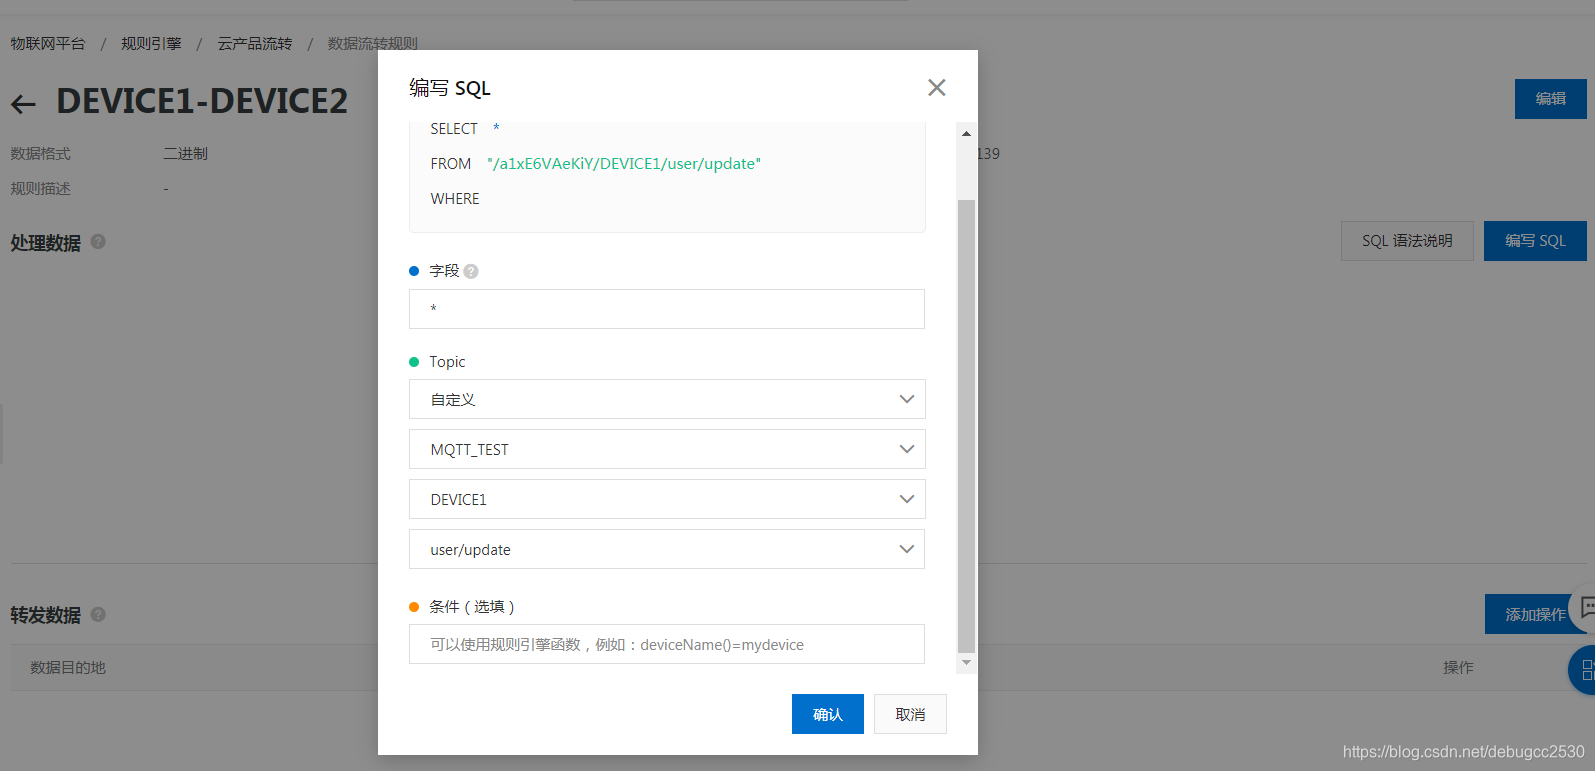
Task: Click the Topic label in dialog
Action: pyautogui.click(x=447, y=362)
